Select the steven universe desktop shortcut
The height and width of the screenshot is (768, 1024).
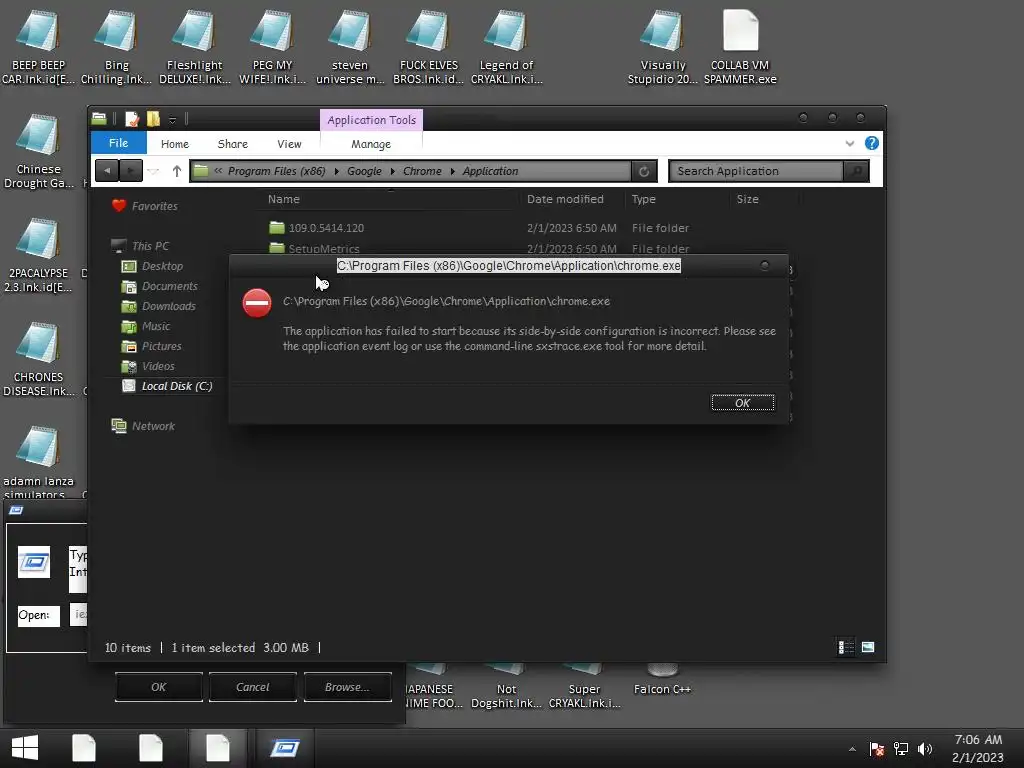point(350,47)
